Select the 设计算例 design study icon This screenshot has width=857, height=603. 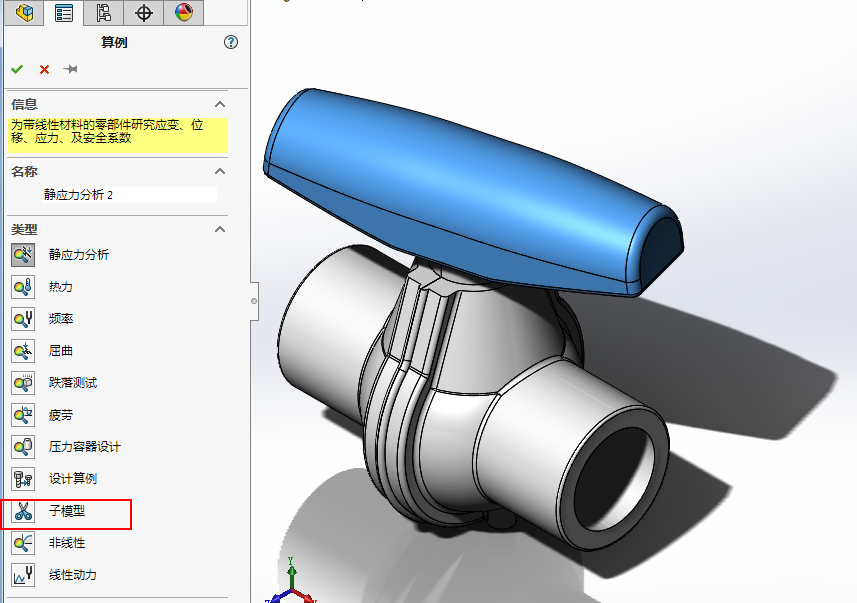[23, 479]
